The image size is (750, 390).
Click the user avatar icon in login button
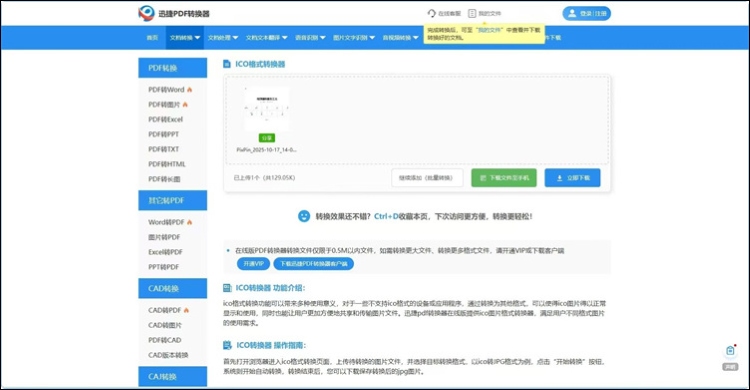tap(572, 13)
